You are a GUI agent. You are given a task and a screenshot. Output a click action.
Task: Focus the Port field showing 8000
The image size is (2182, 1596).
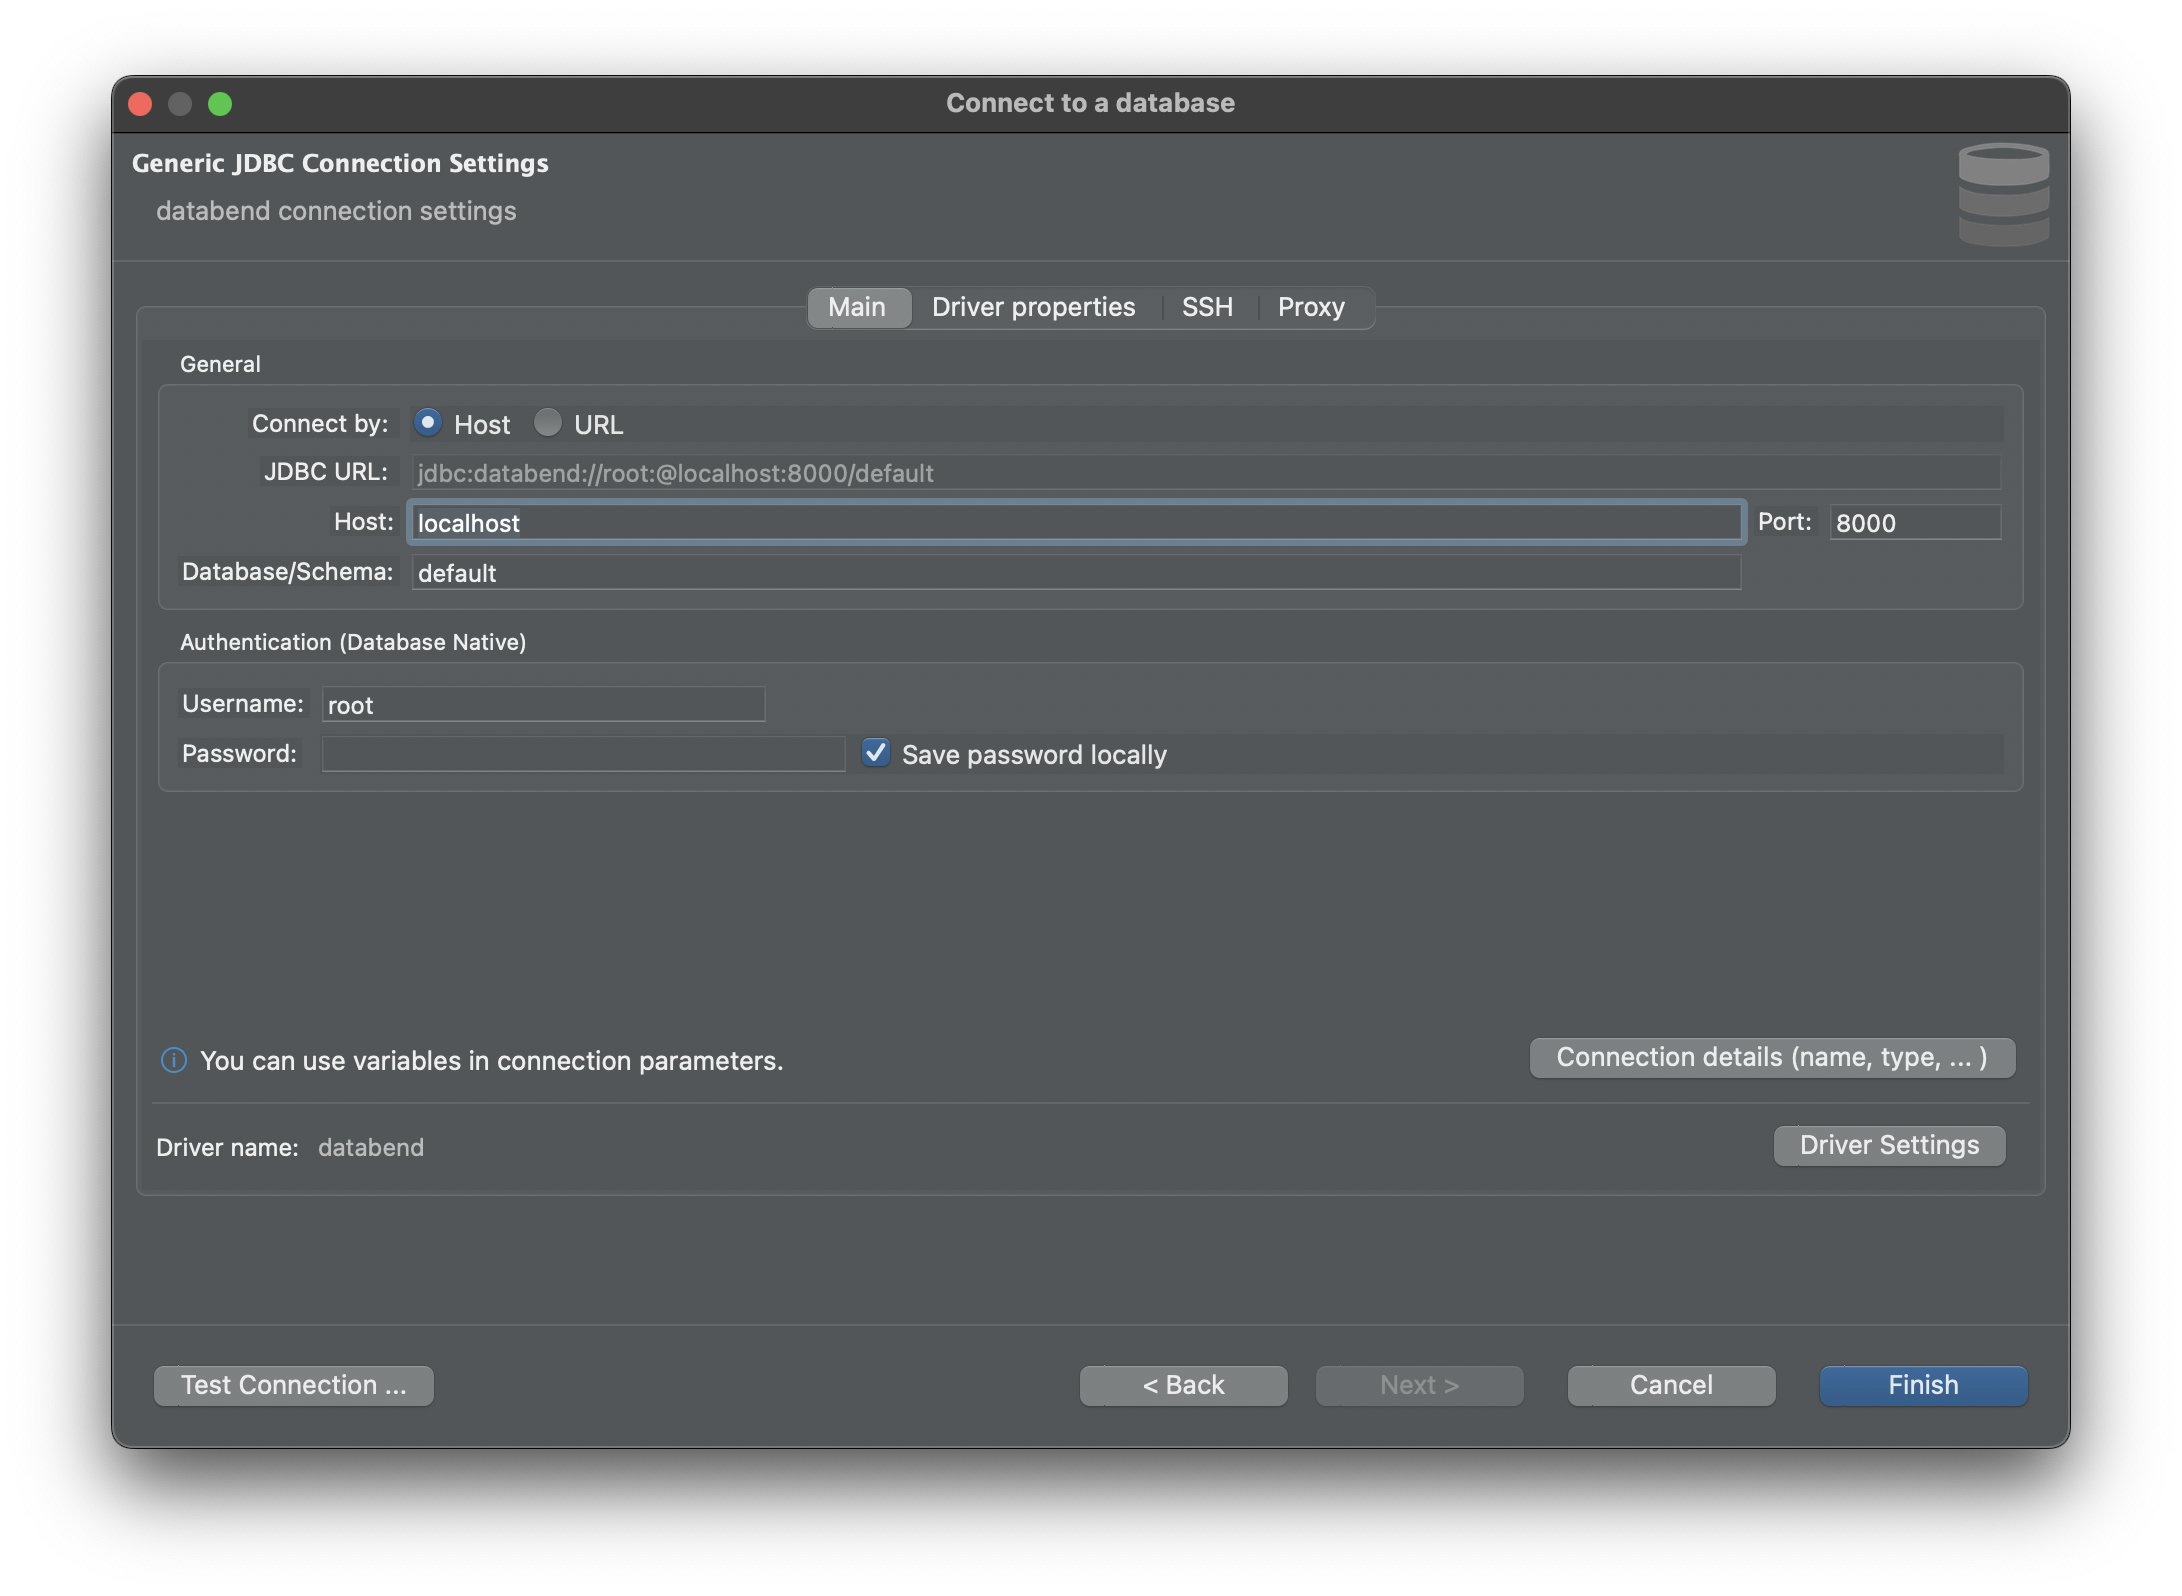pyautogui.click(x=1914, y=522)
